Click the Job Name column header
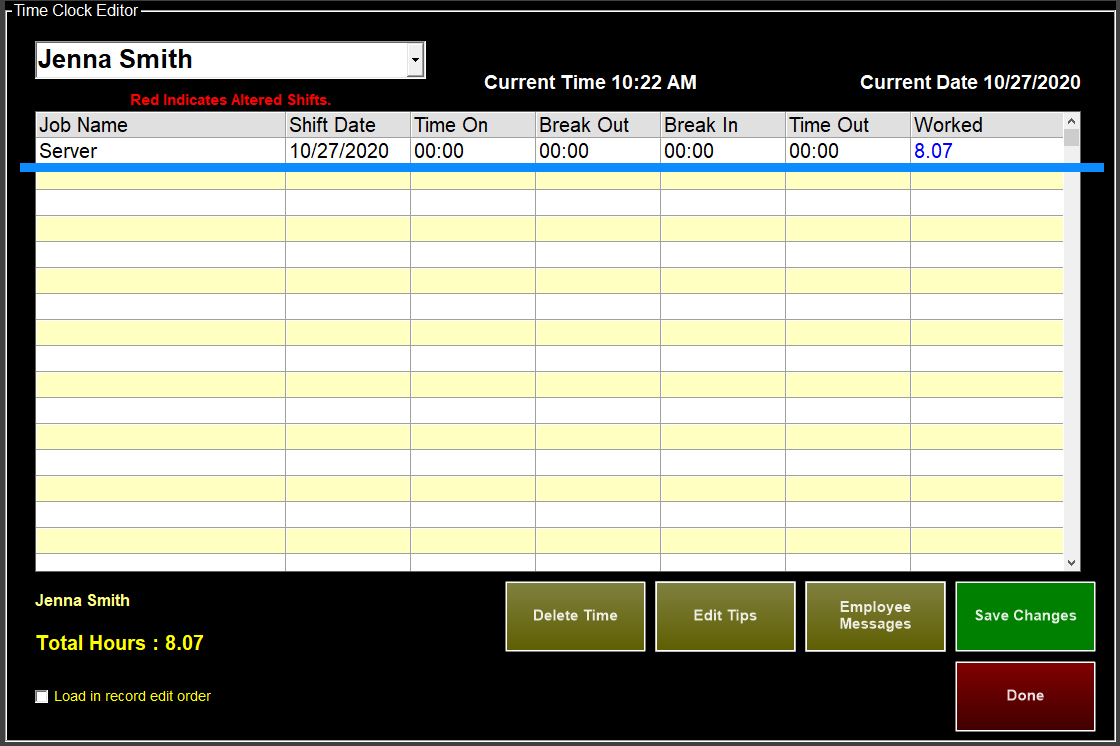1120x746 pixels. [x=160, y=125]
